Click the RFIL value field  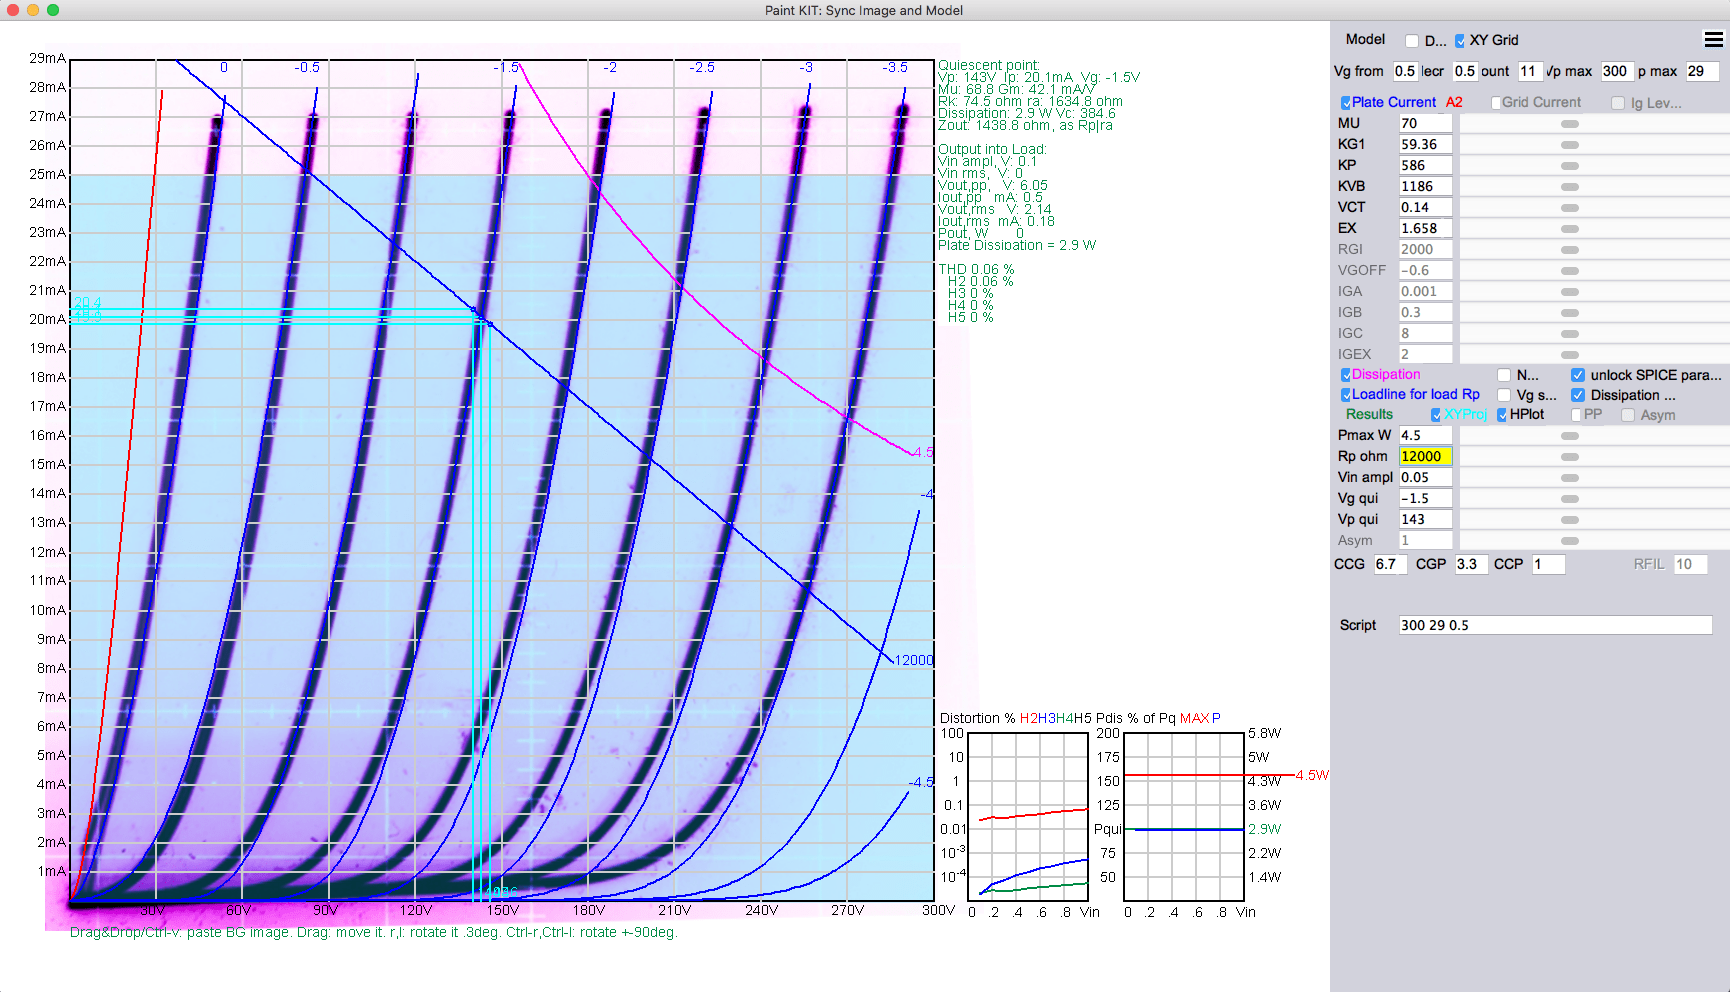[x=1690, y=564]
